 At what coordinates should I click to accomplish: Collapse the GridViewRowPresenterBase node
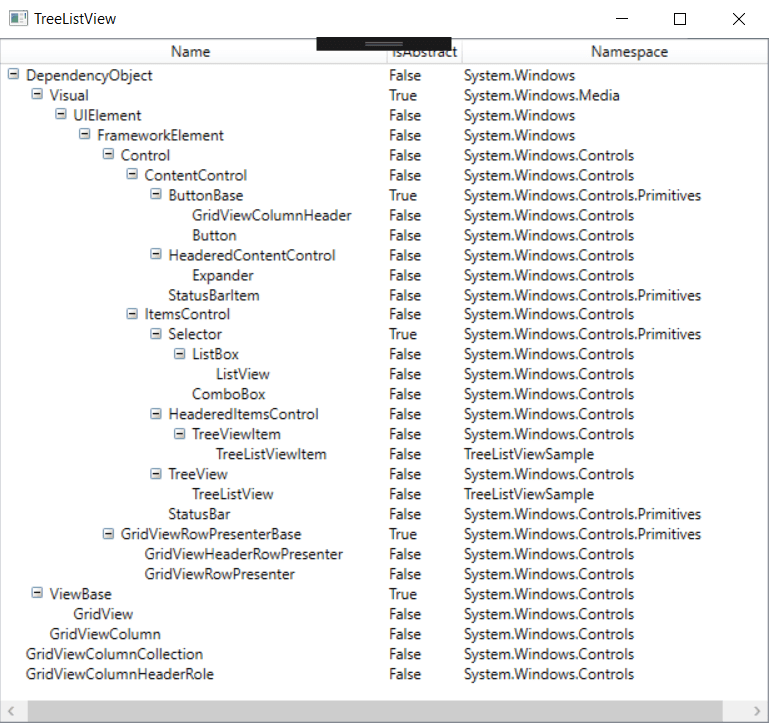[x=108, y=534]
